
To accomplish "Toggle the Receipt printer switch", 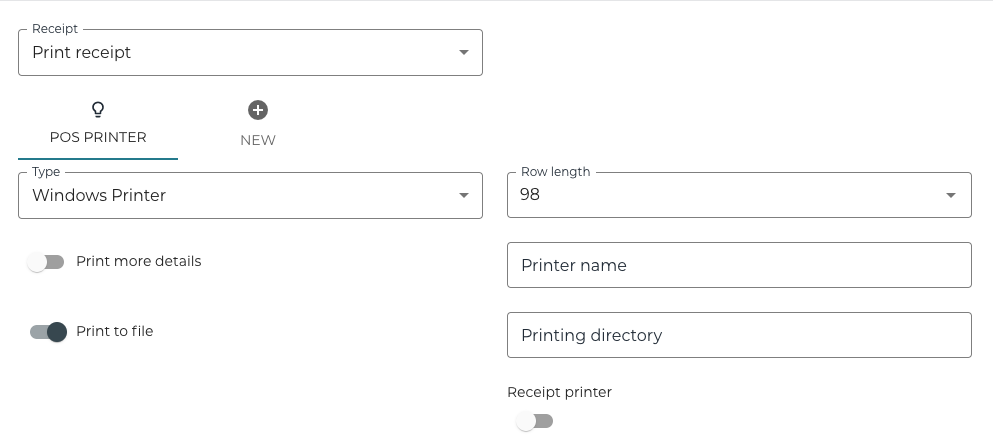I will pos(535,421).
